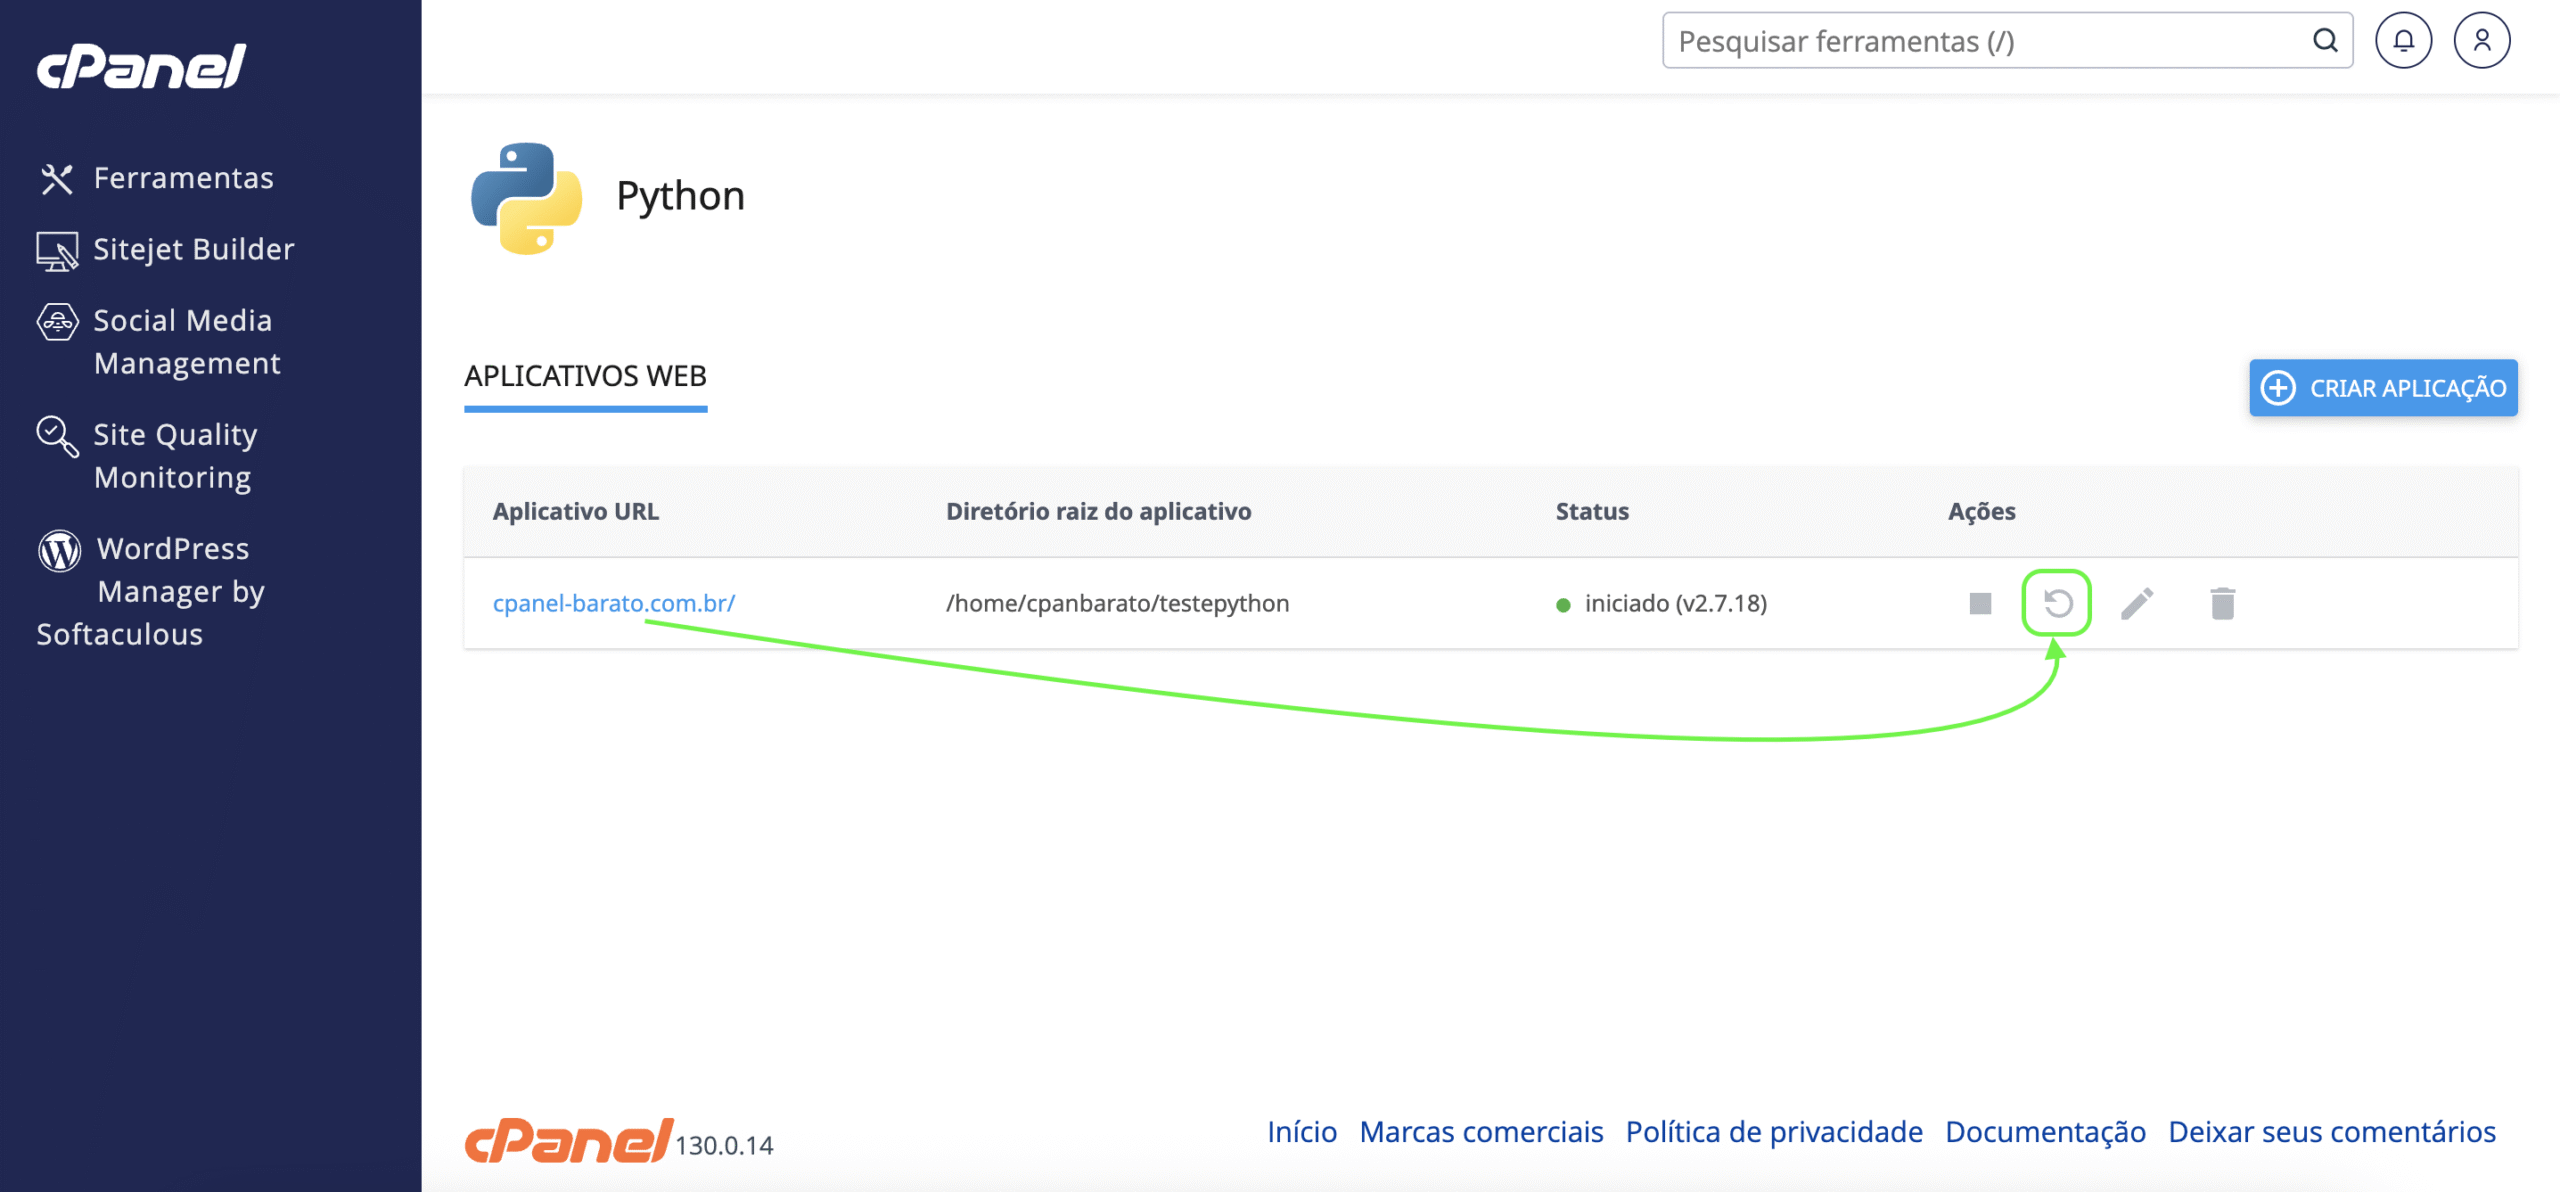This screenshot has width=2560, height=1192.
Task: Click the WordPress logo icon
Action: tap(59, 550)
